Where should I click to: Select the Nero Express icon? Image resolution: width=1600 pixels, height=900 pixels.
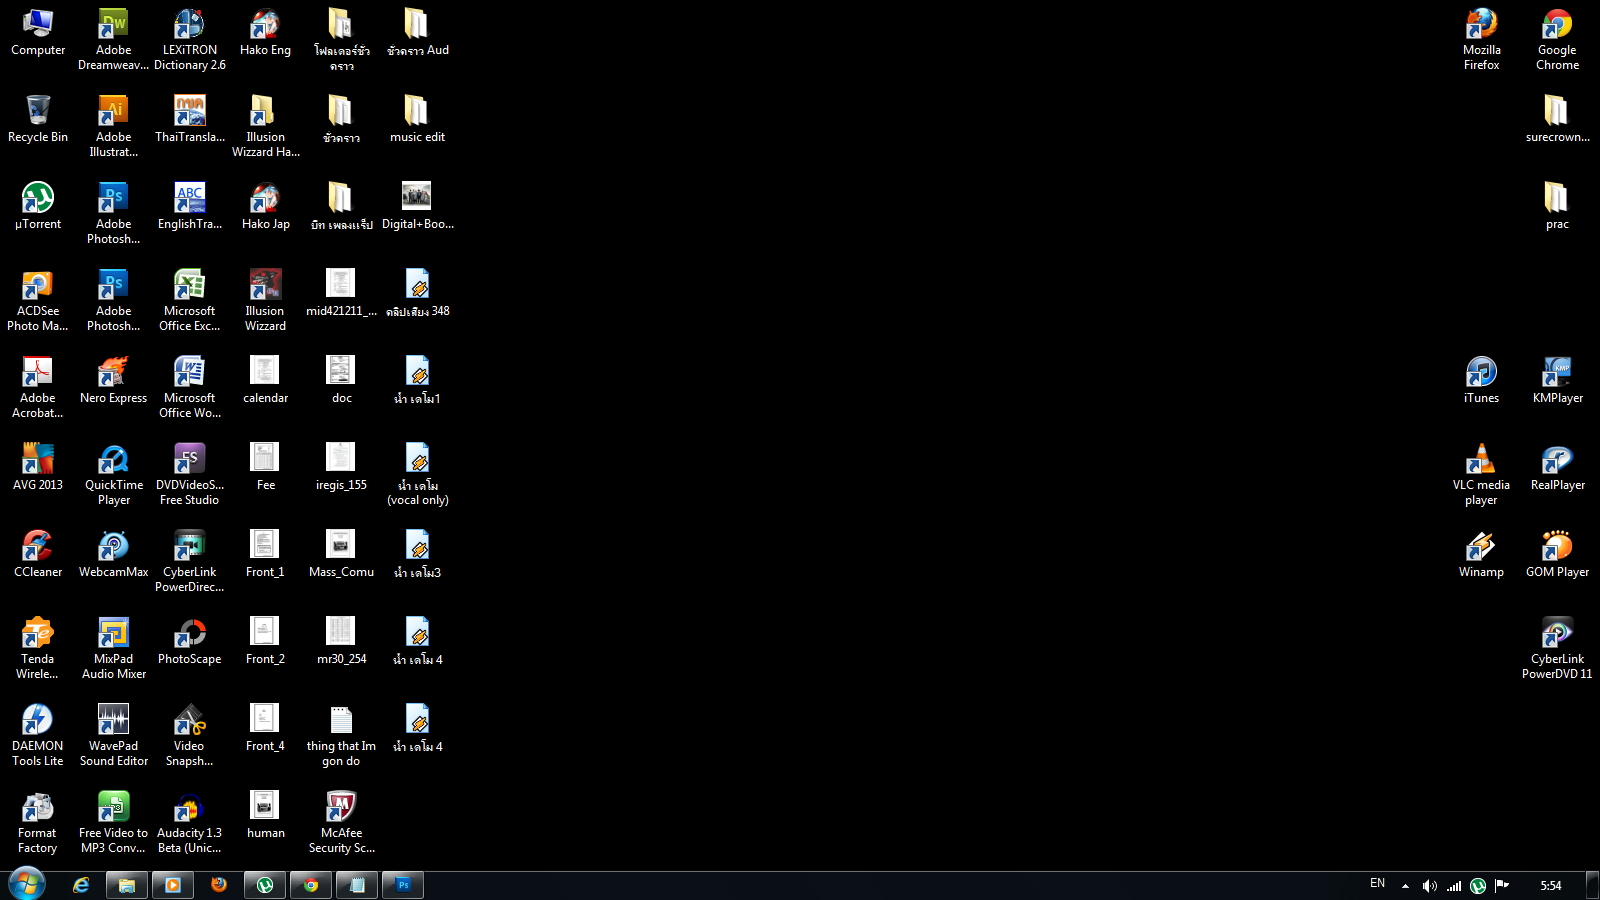tap(114, 380)
